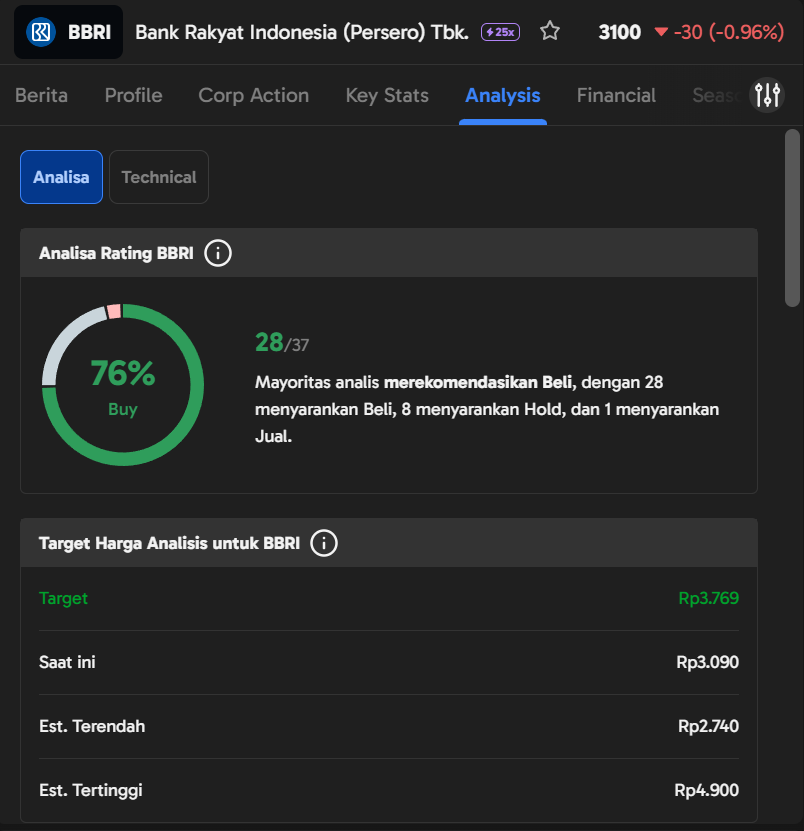
Task: Click the Est. Terendah row label
Action: (92, 726)
